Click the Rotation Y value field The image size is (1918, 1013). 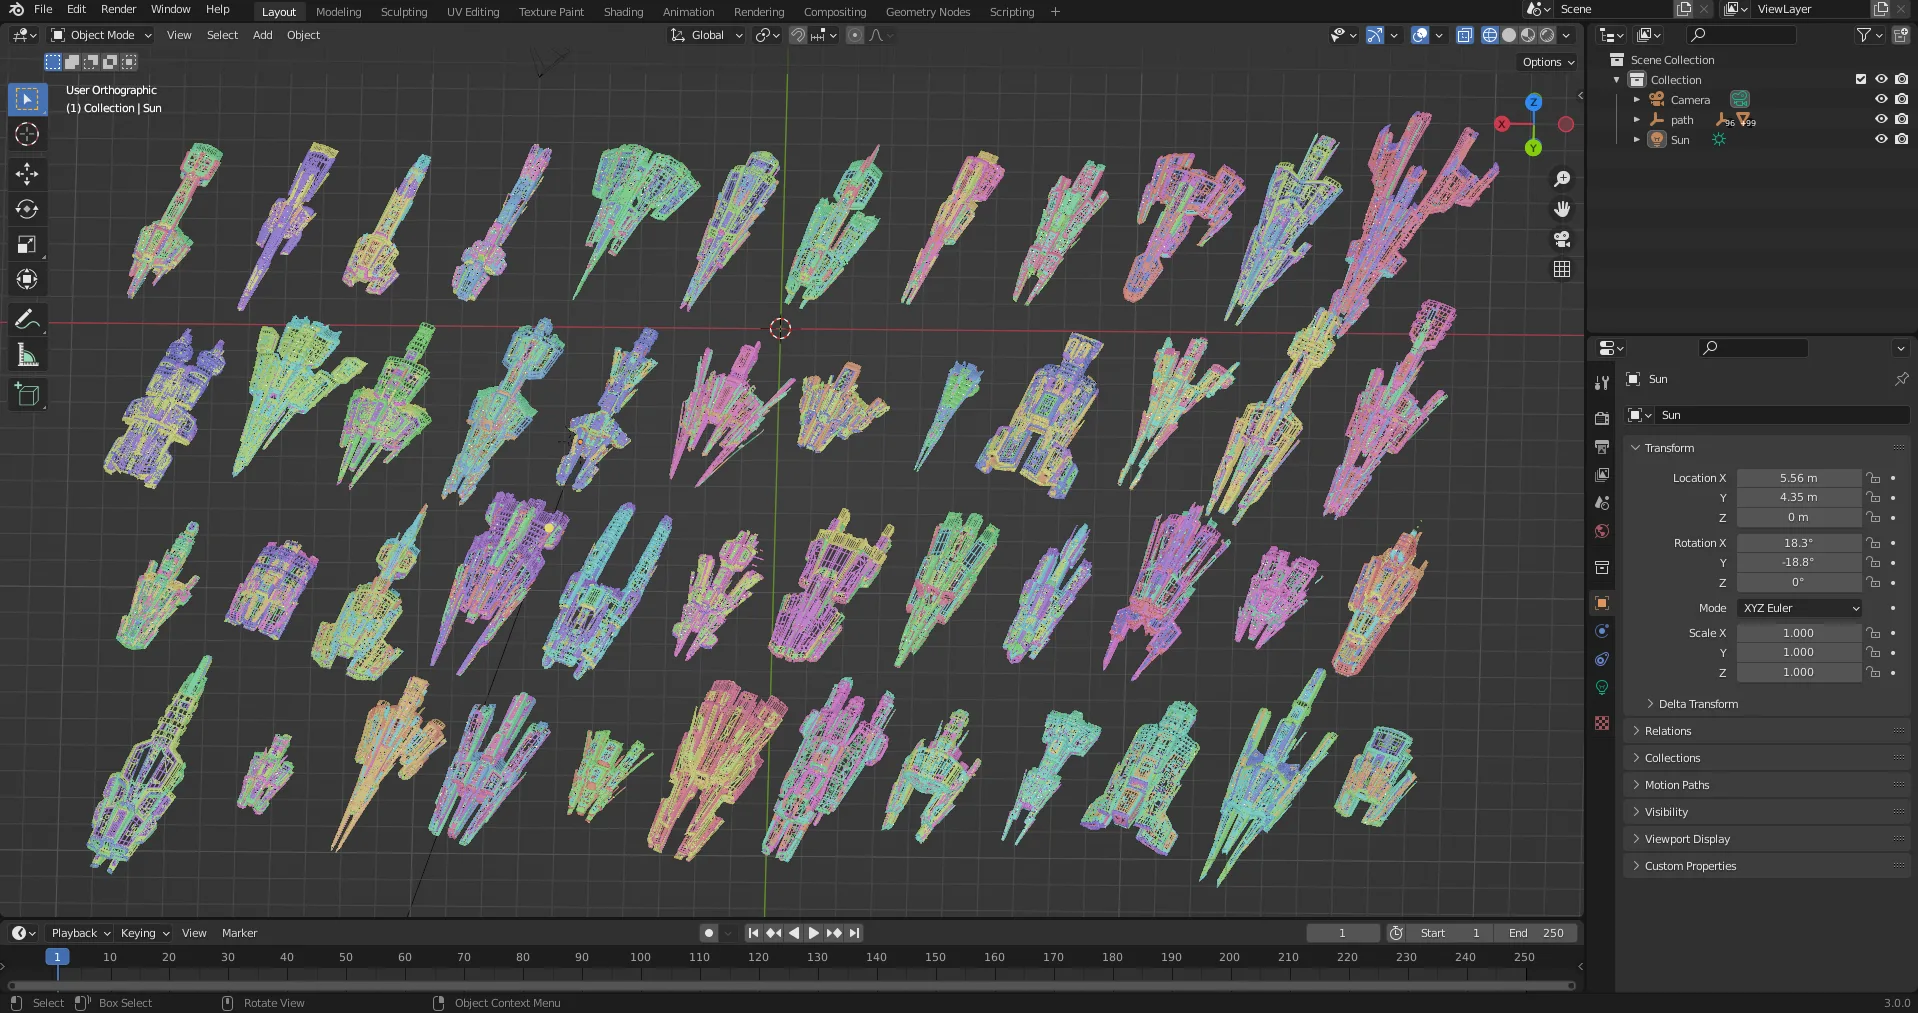click(x=1798, y=562)
